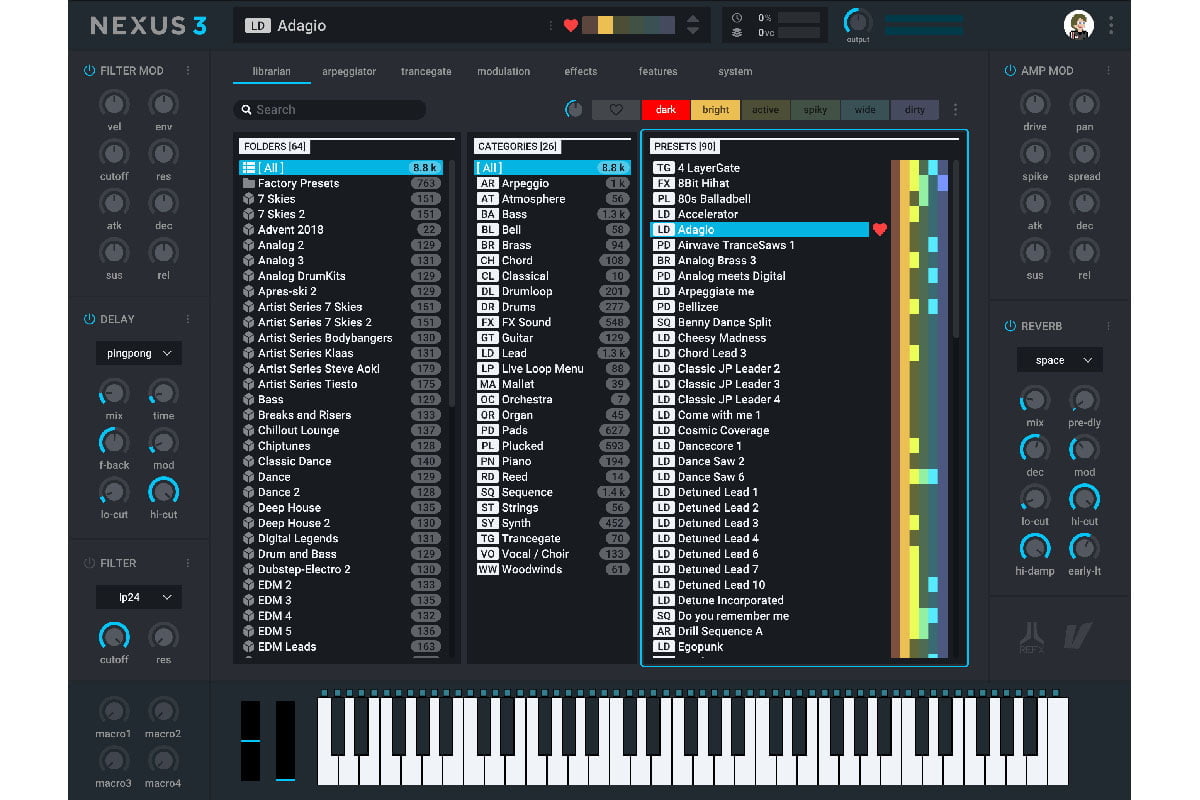Screen dimensions: 1200x800
Task: Toggle the 'spiky' tag filter
Action: coord(815,110)
